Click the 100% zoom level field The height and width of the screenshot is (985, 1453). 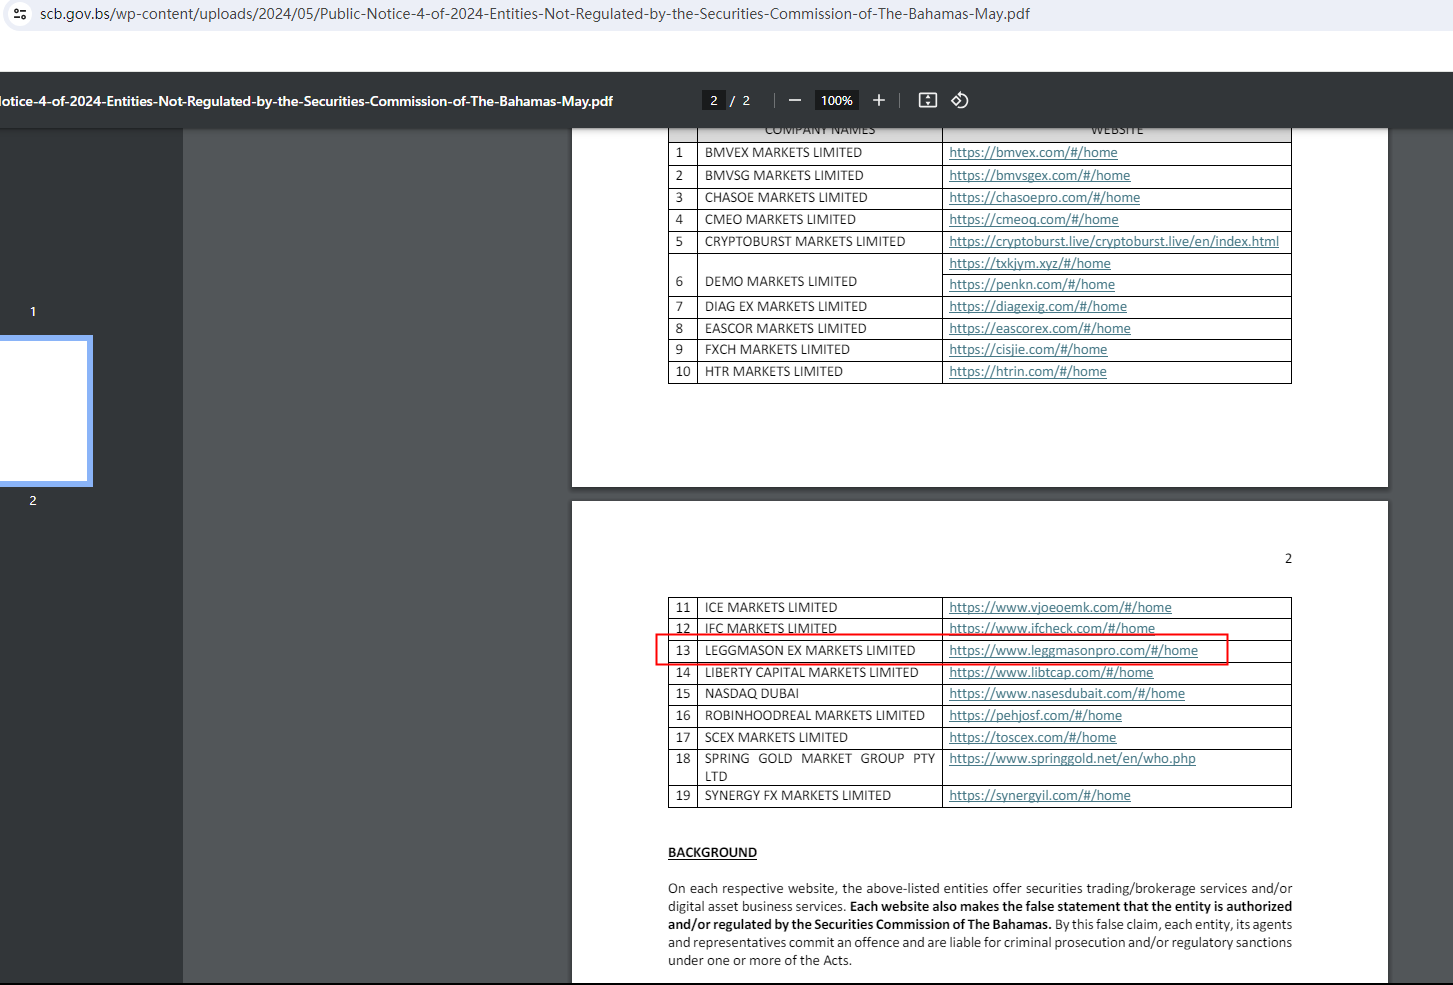coord(837,100)
